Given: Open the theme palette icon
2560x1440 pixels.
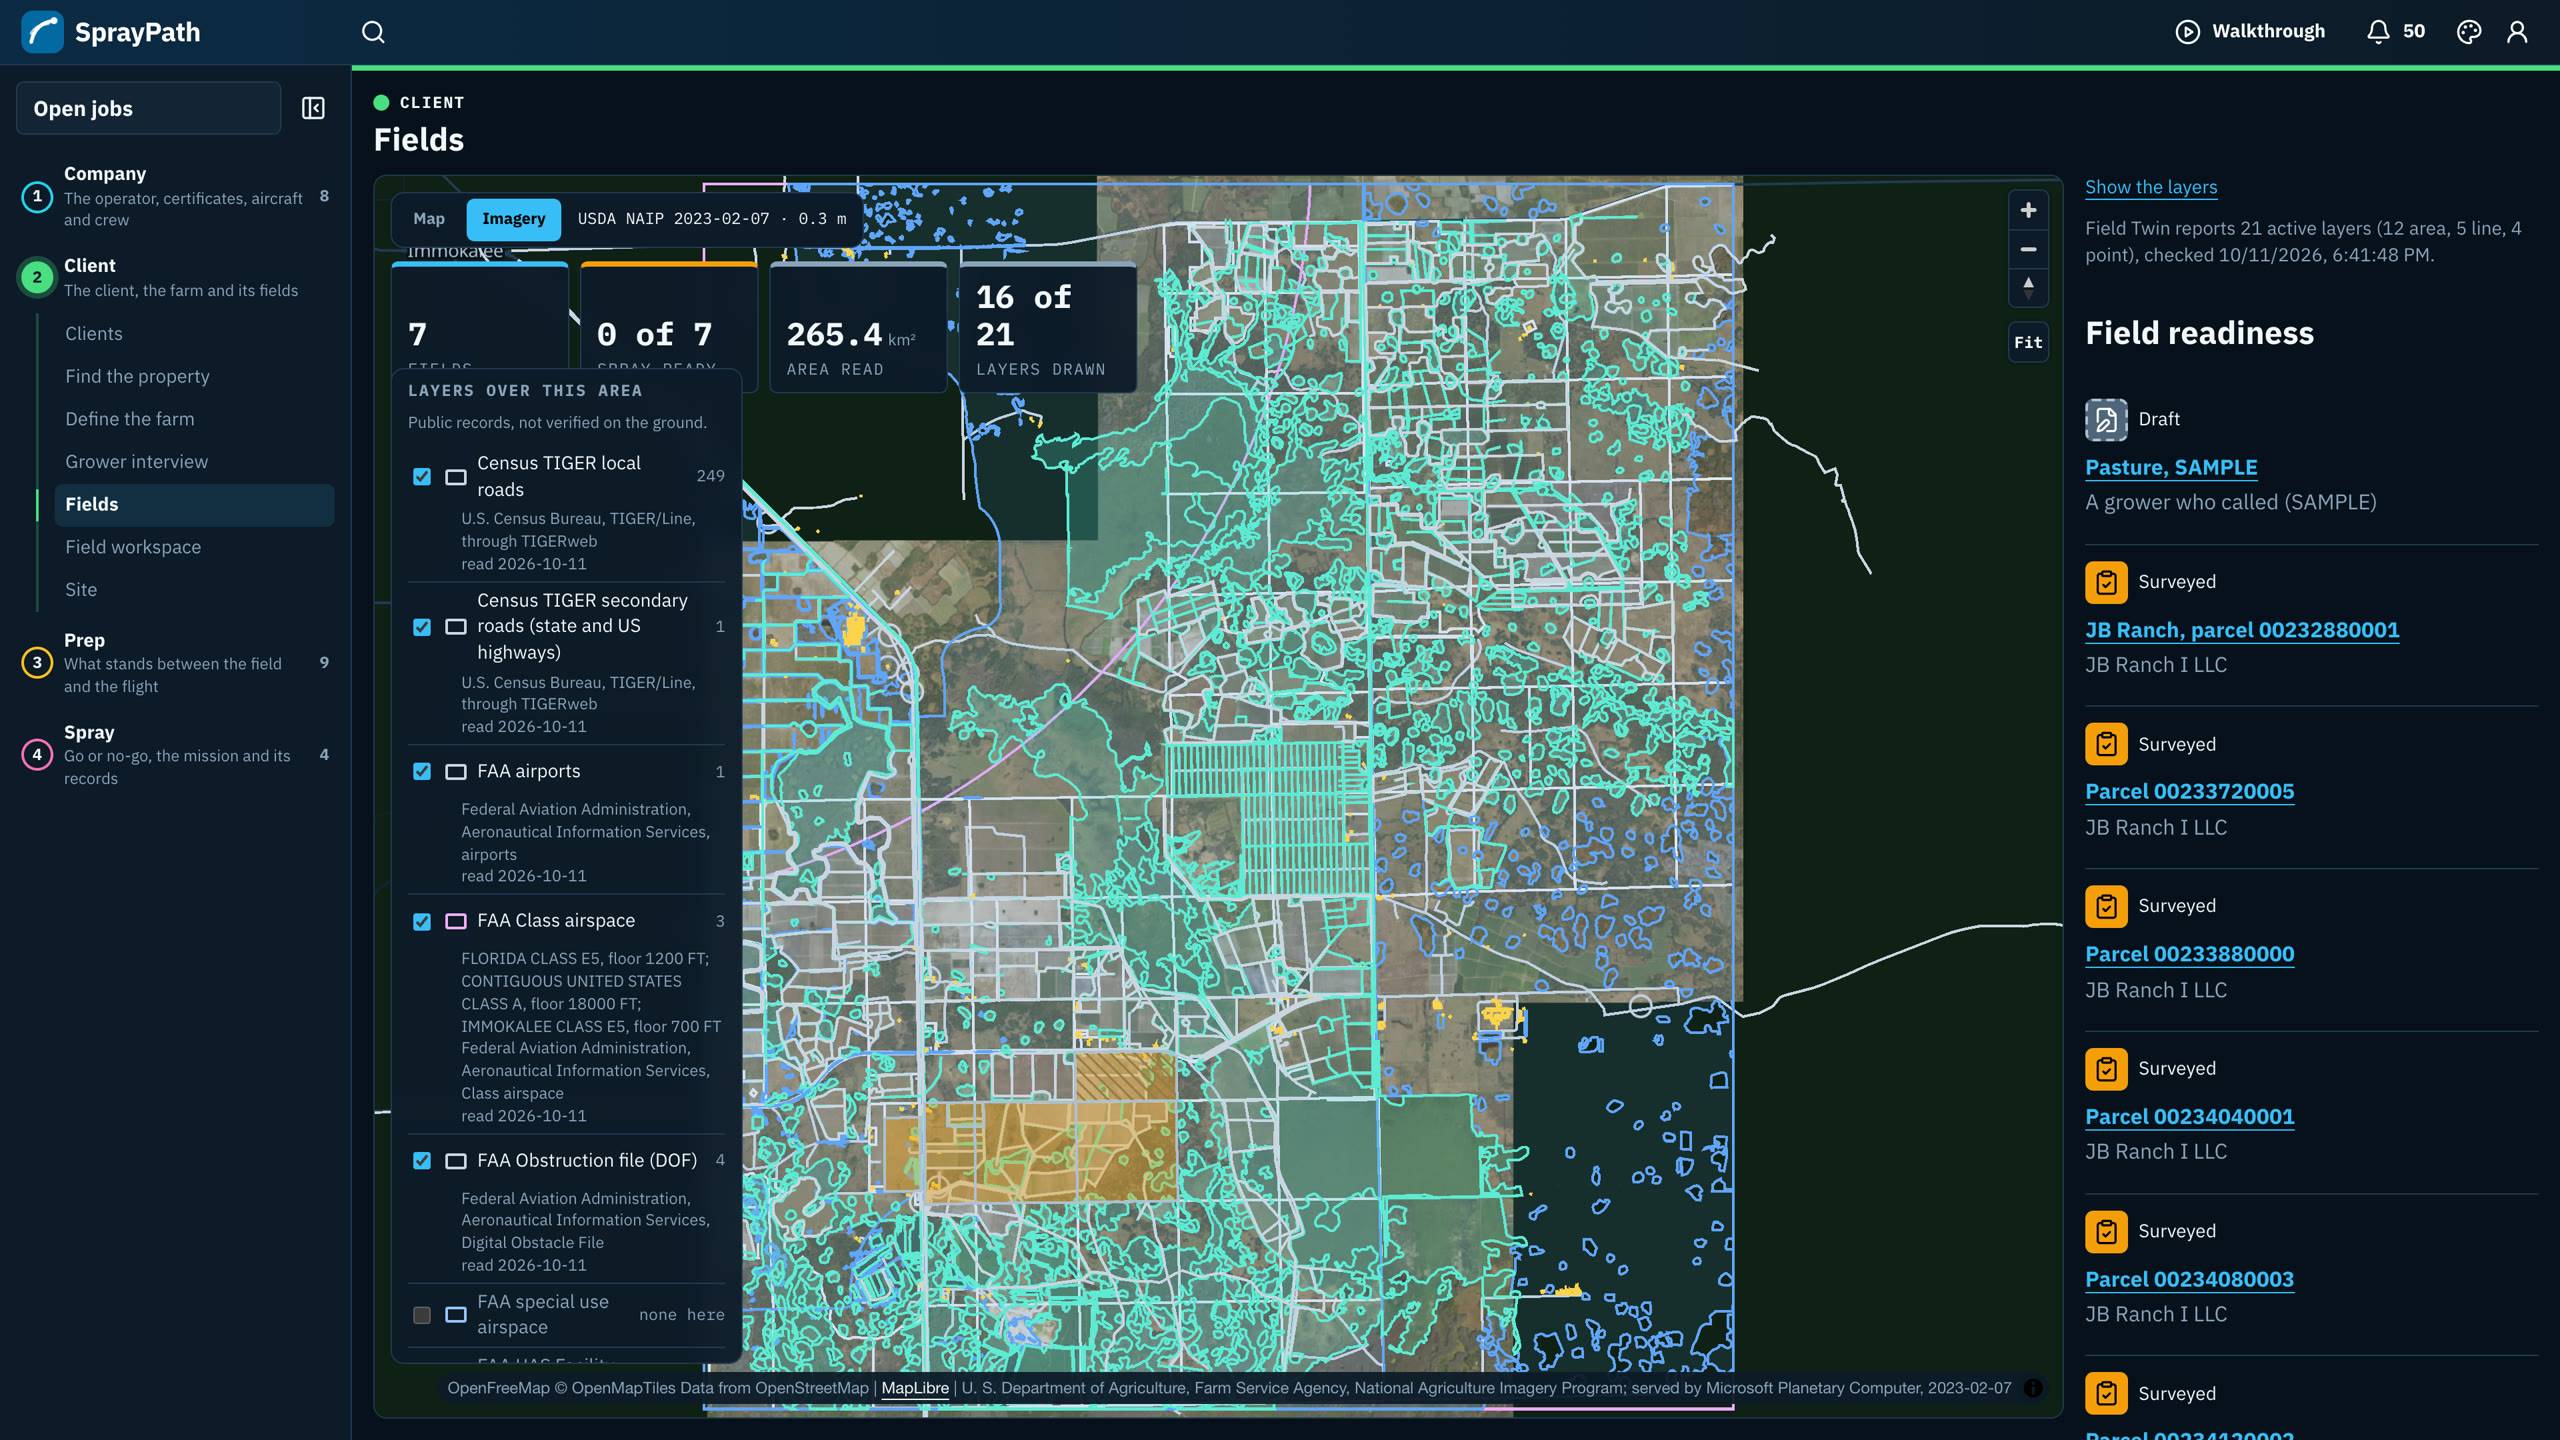Looking at the screenshot, I should pos(2469,32).
